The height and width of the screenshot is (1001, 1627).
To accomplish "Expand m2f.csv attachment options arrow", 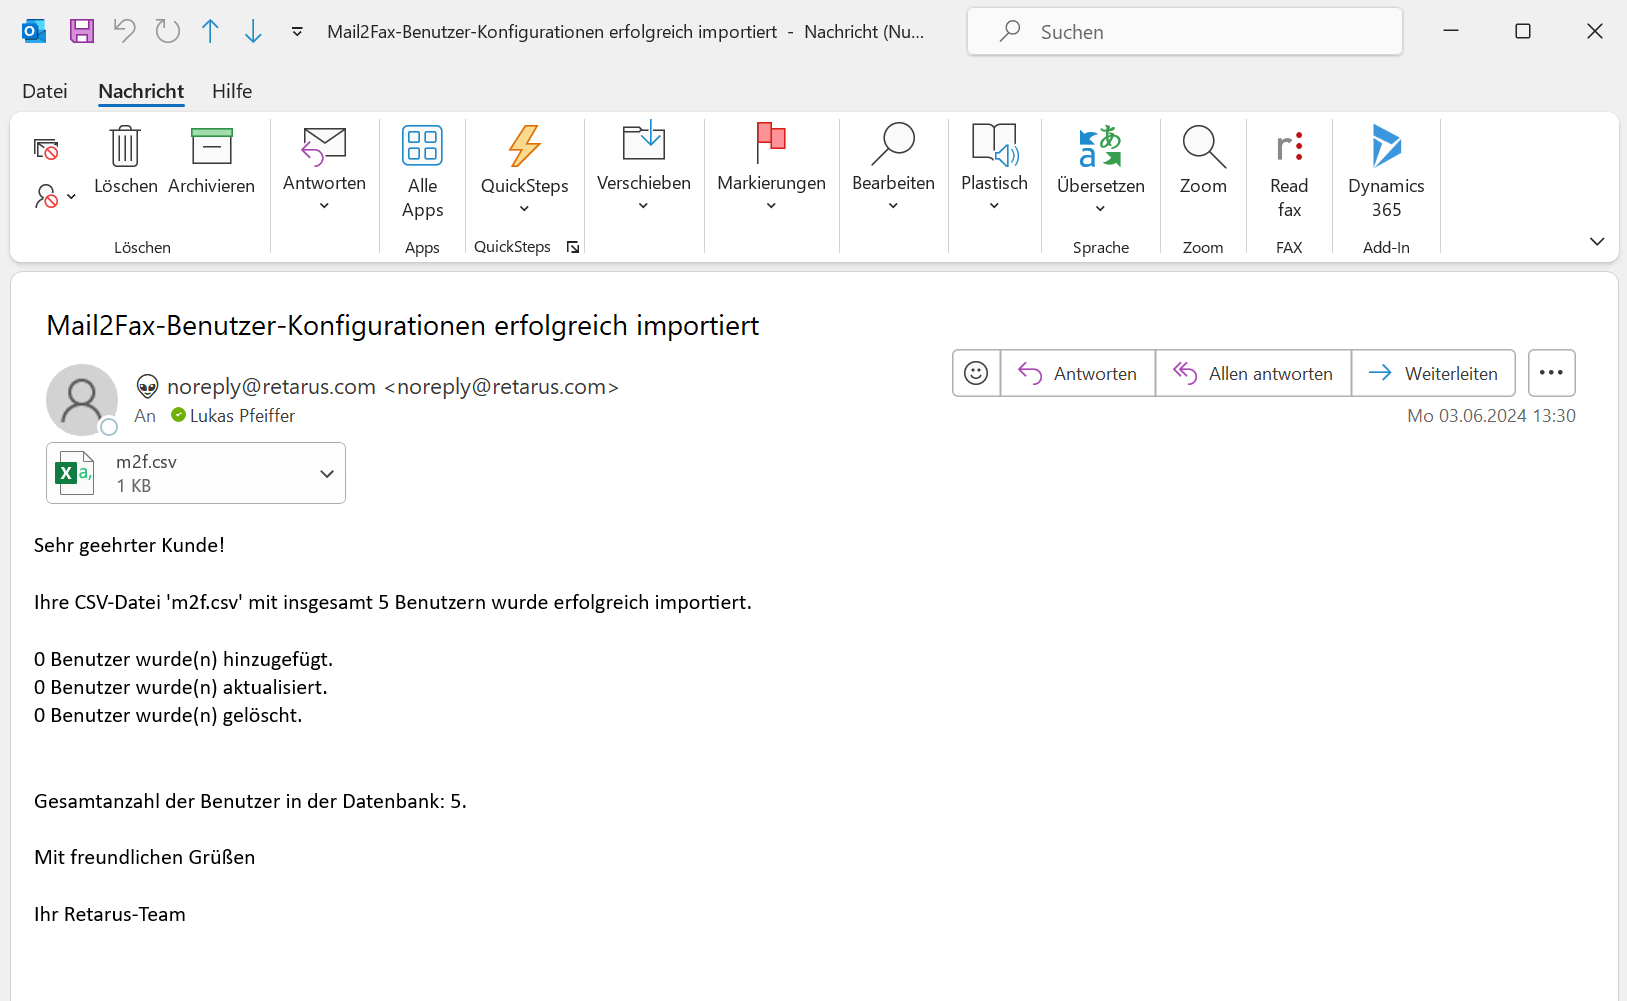I will [326, 474].
